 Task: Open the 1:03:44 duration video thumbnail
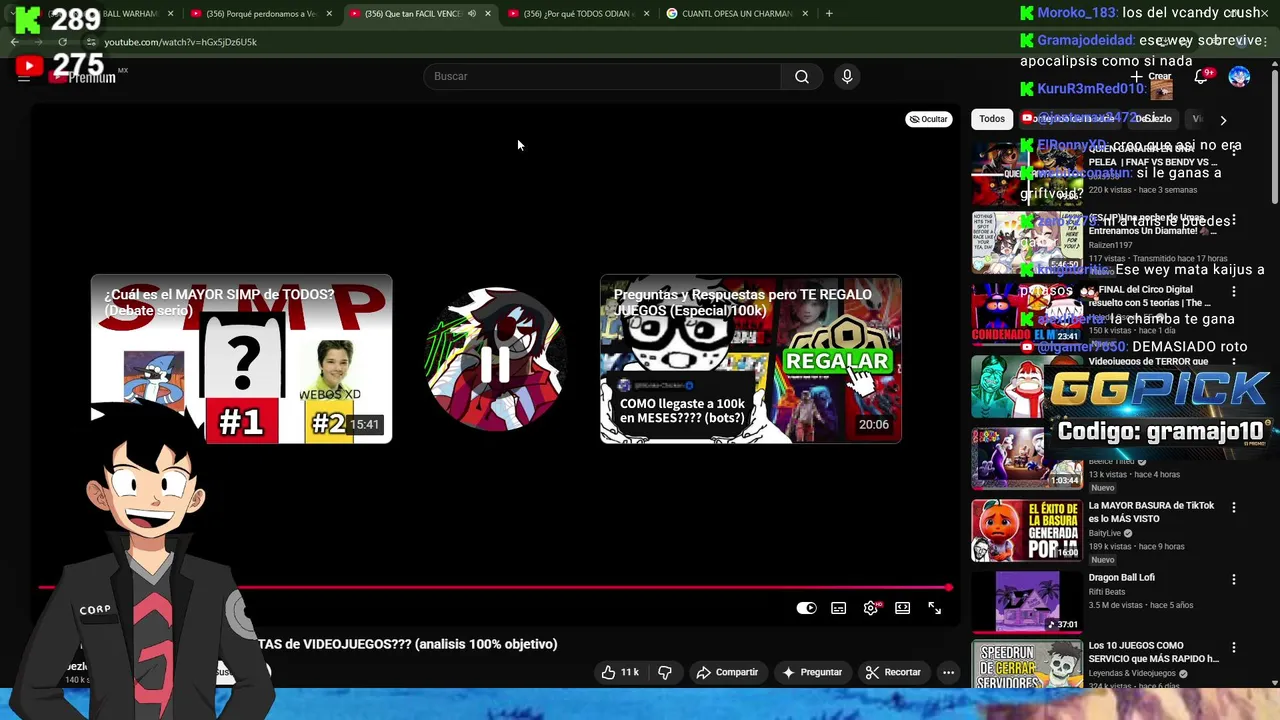pyautogui.click(x=1027, y=459)
